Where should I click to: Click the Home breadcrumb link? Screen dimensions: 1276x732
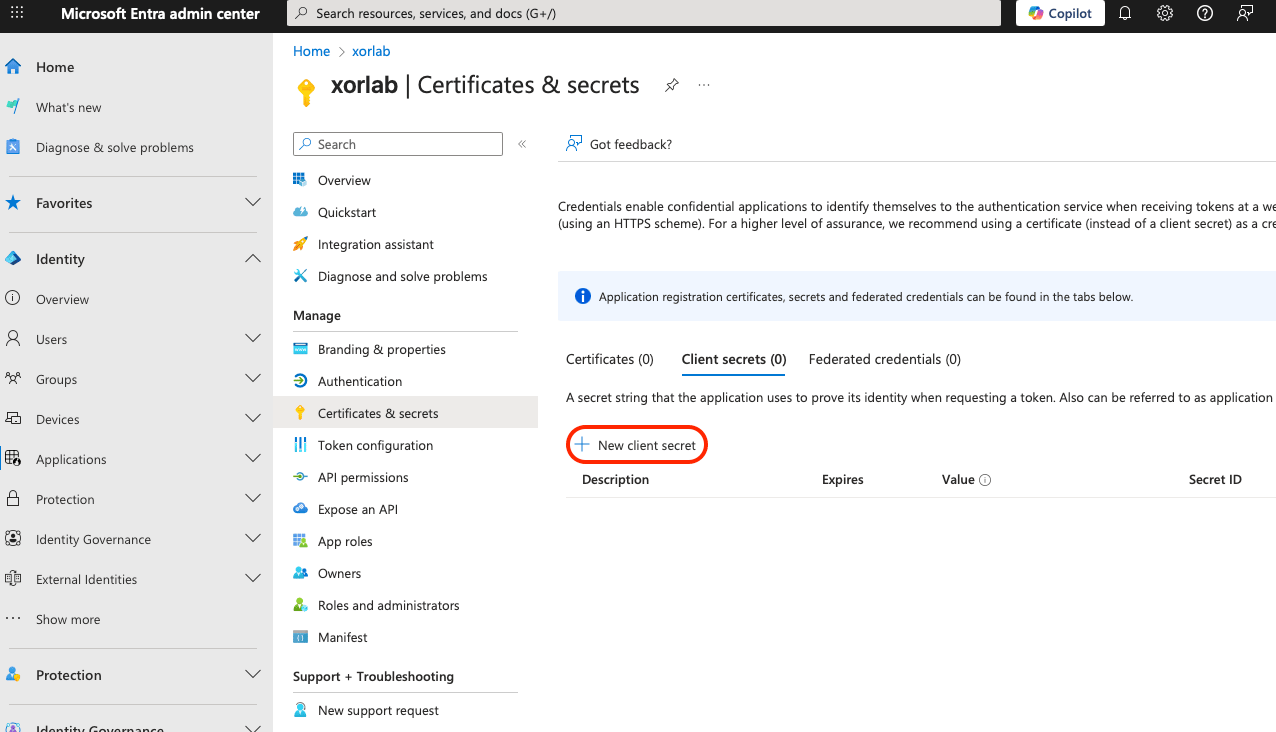311,51
